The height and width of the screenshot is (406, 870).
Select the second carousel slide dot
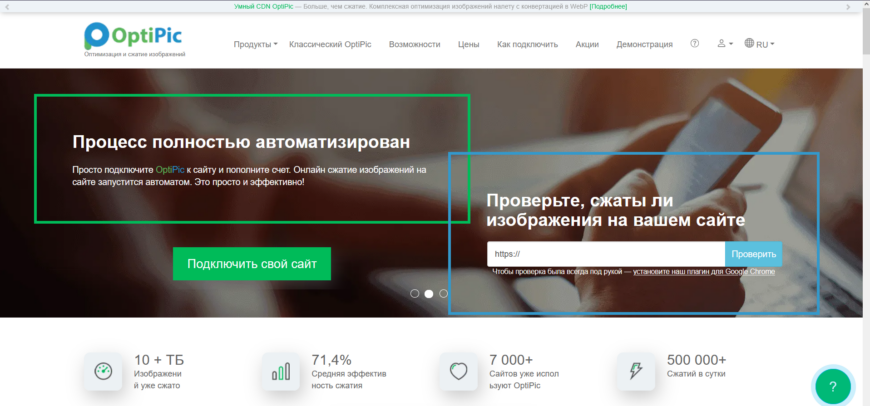click(x=429, y=294)
